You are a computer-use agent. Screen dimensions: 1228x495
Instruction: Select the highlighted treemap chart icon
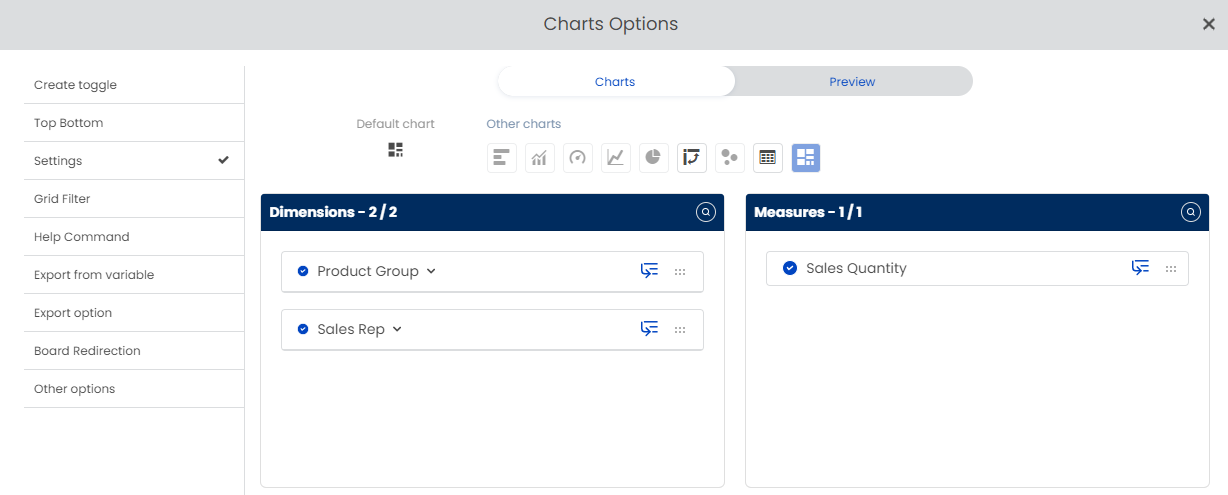[x=806, y=158]
